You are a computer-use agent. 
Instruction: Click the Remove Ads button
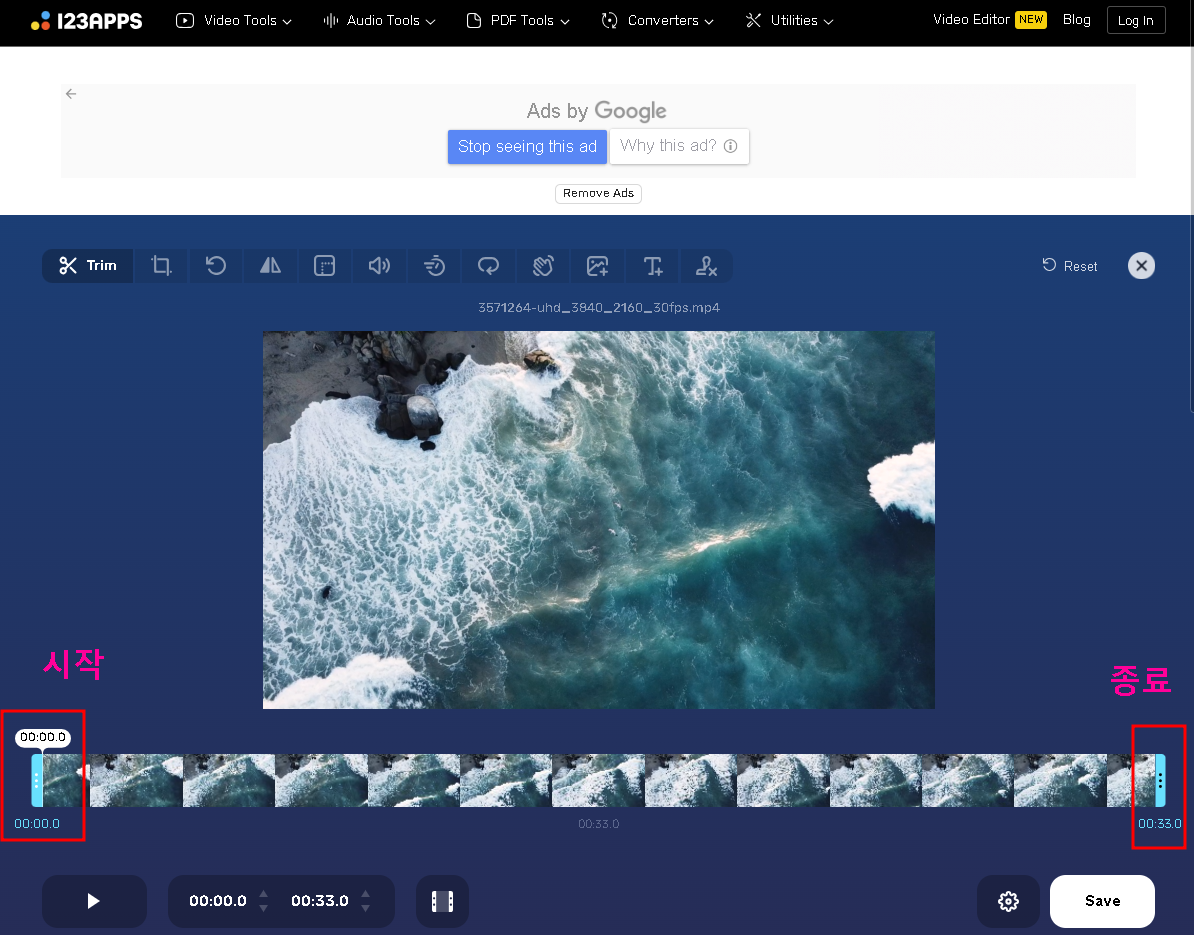pos(598,193)
